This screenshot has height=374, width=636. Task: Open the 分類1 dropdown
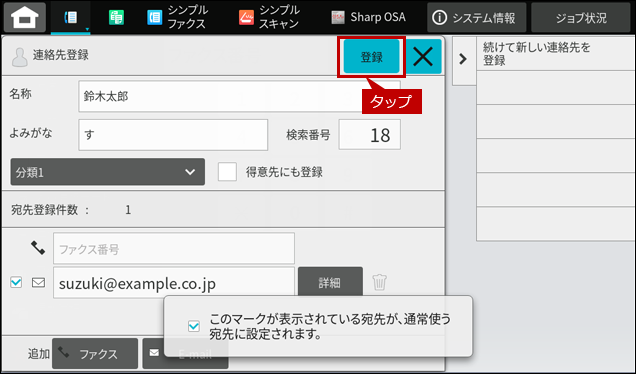tap(107, 172)
